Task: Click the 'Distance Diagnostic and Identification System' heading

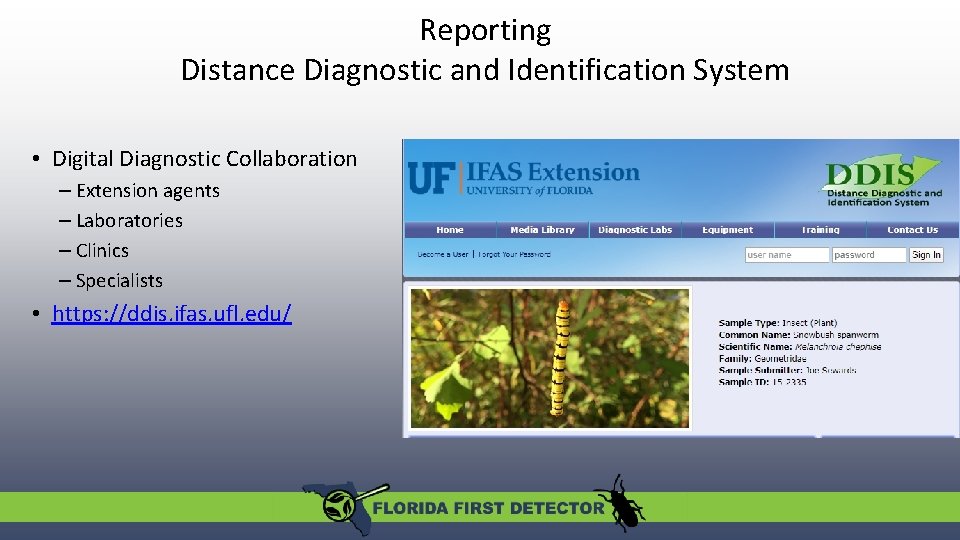Action: (x=485, y=70)
